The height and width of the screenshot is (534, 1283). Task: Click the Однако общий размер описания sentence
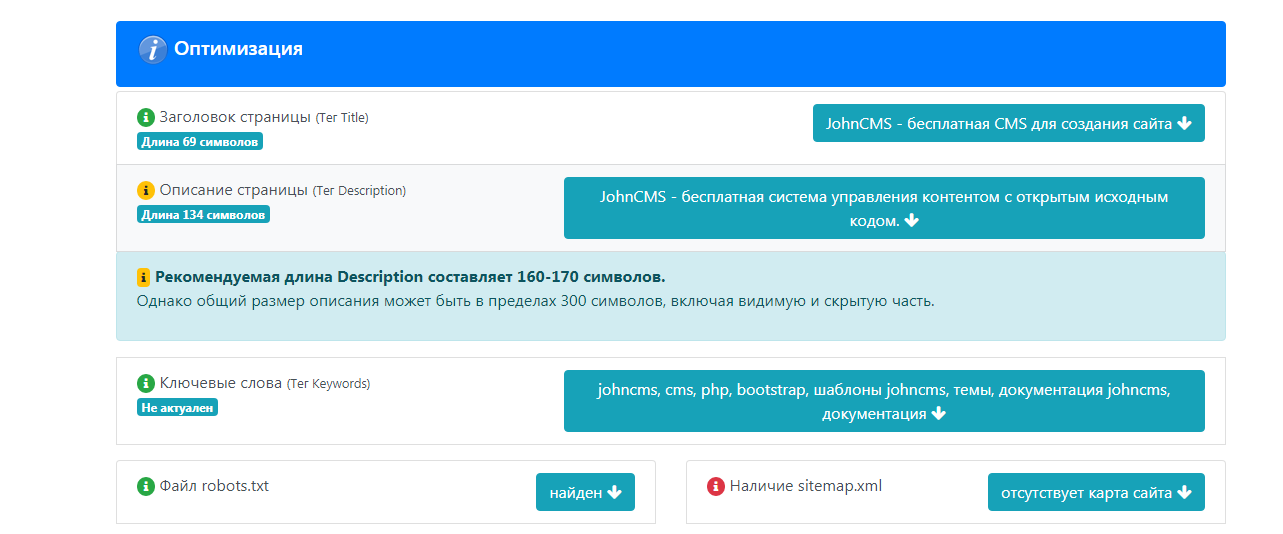pyautogui.click(x=535, y=300)
